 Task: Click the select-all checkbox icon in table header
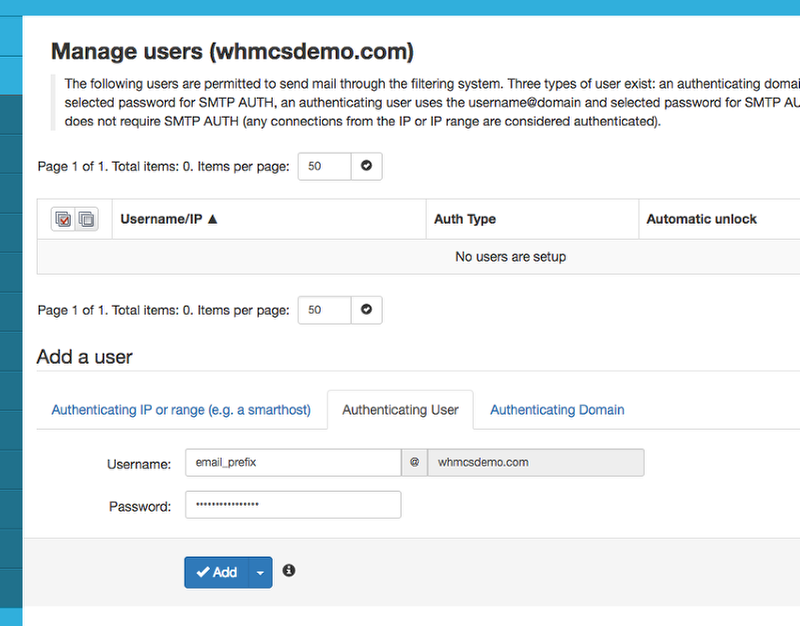64,220
